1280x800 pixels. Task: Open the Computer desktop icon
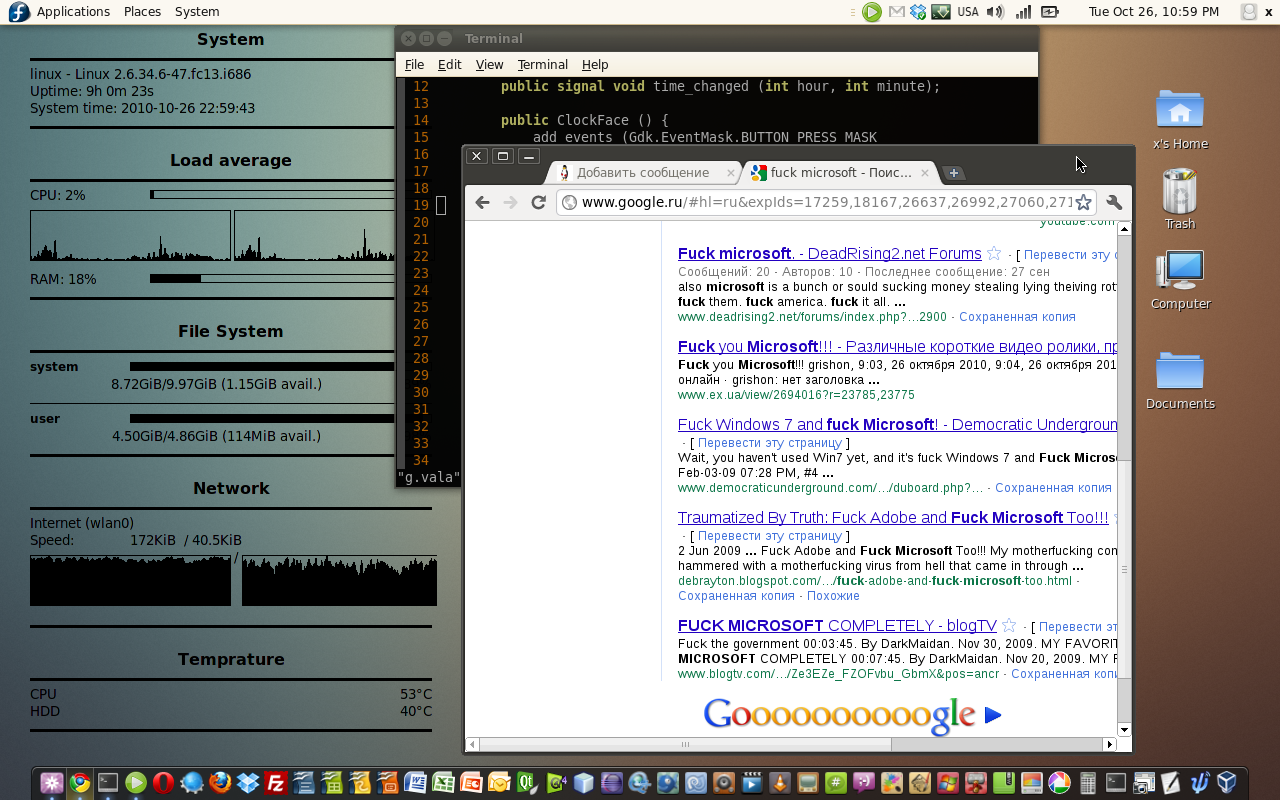[x=1180, y=279]
